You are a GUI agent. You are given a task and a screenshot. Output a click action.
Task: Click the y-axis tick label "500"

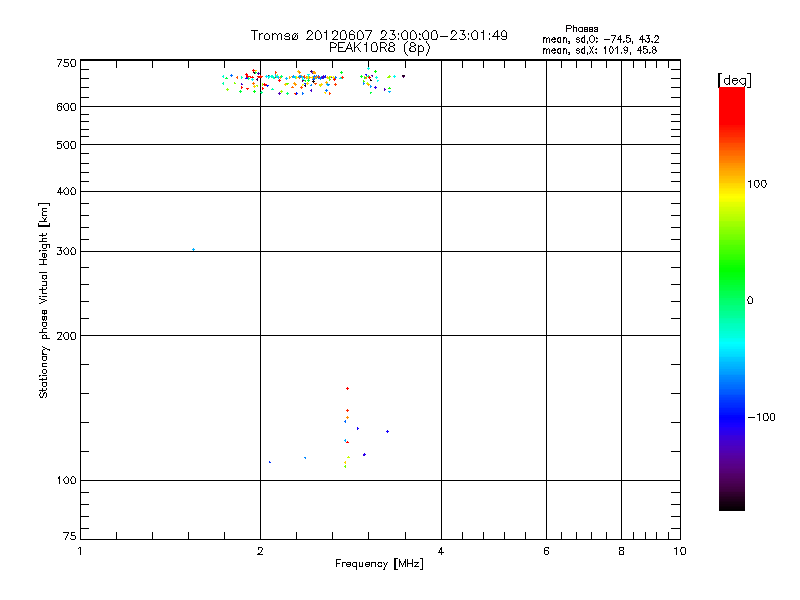click(66, 145)
